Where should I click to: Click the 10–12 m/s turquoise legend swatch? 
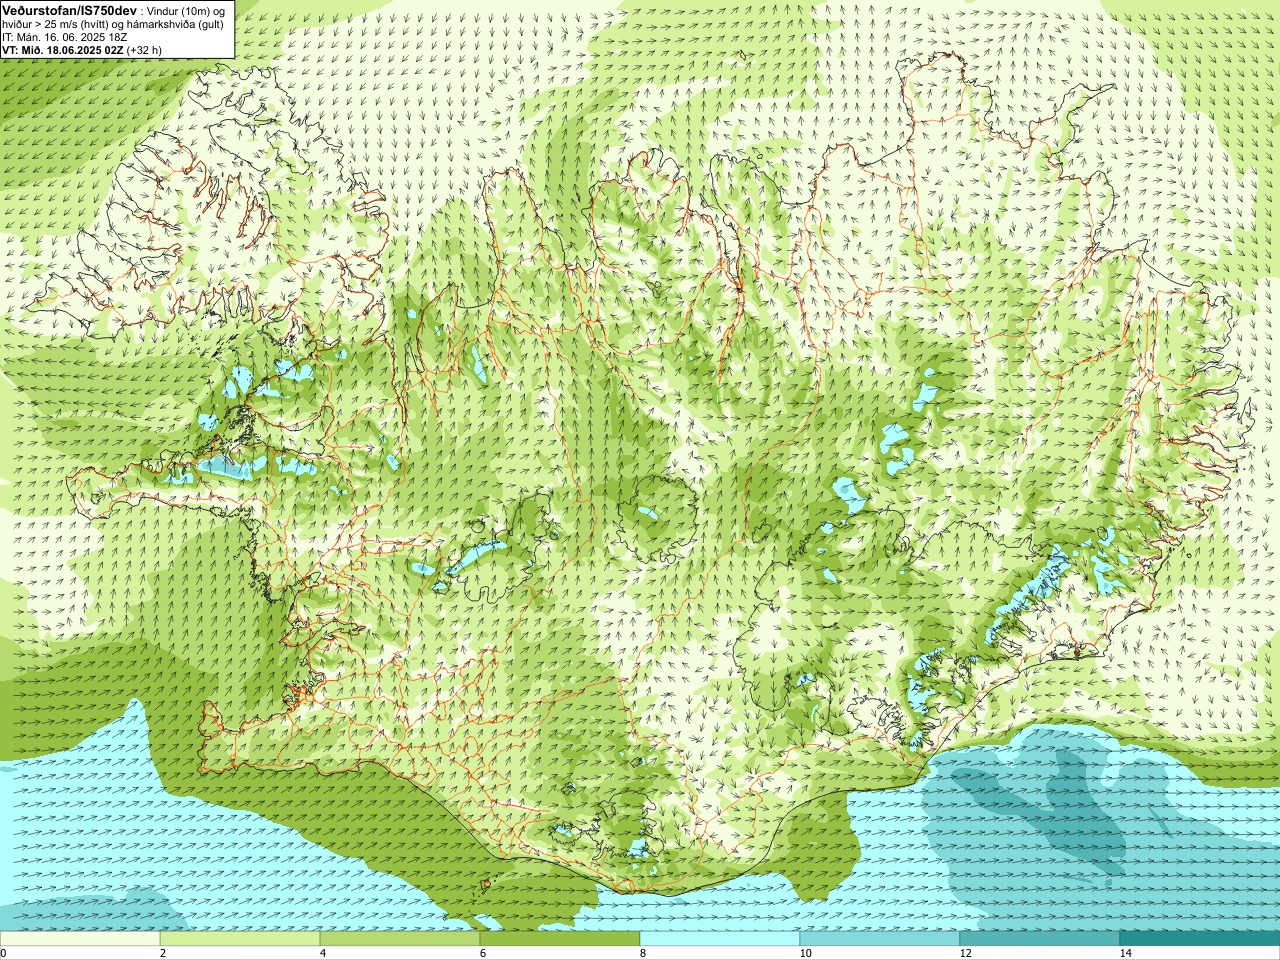[880, 939]
